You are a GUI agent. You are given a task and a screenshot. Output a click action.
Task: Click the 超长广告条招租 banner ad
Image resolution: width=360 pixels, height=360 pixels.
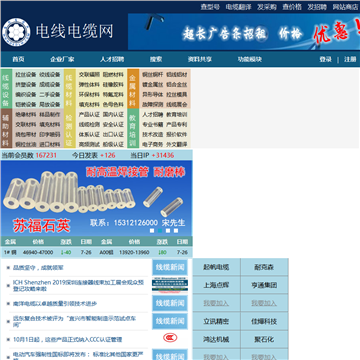244,32
